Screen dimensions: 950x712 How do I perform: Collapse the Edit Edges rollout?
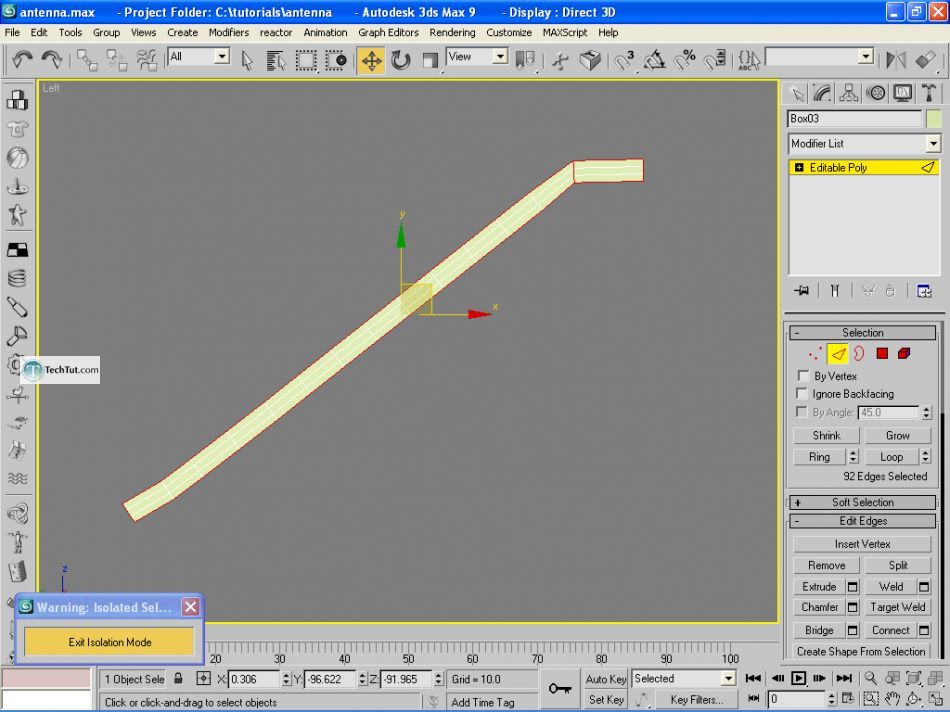pos(863,521)
